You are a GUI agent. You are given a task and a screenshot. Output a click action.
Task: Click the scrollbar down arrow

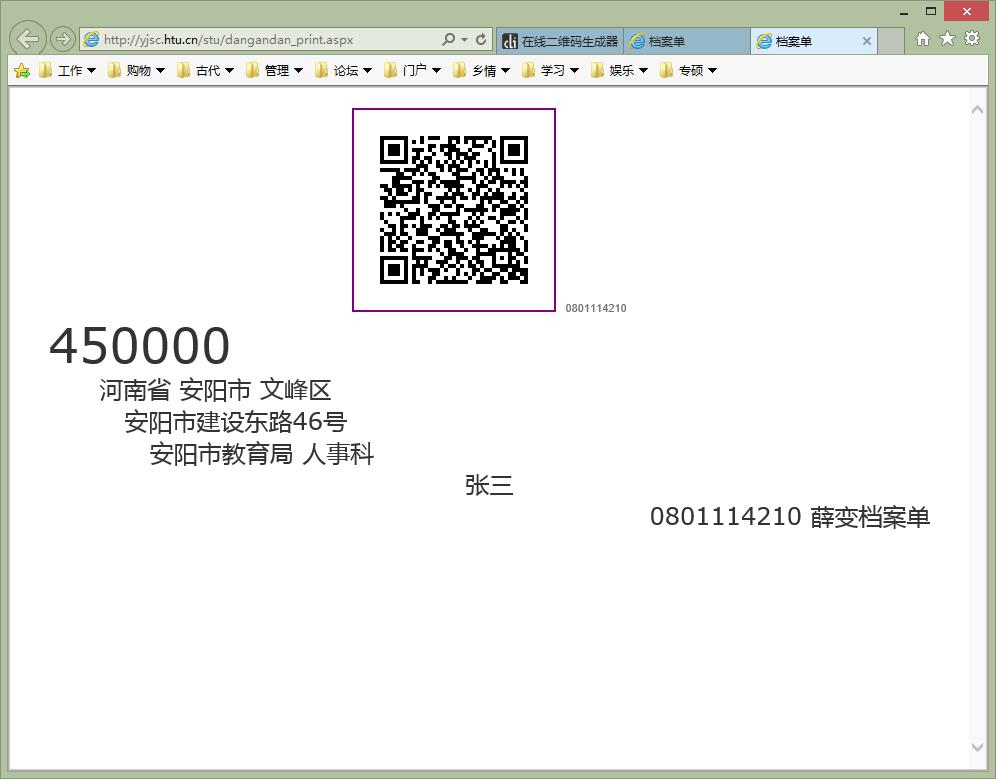pyautogui.click(x=977, y=747)
